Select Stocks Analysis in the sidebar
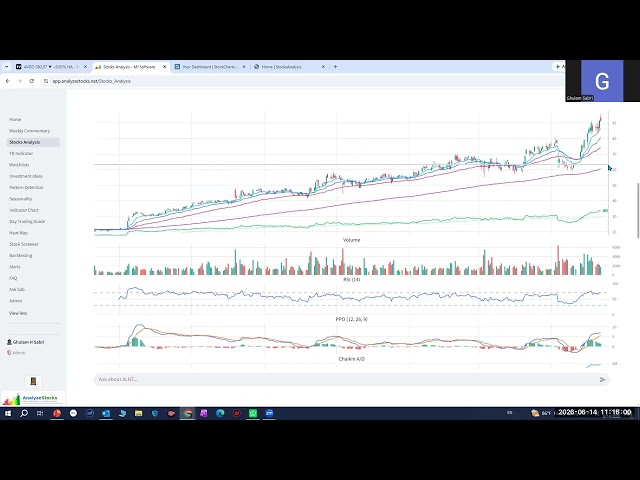 click(x=33, y=142)
